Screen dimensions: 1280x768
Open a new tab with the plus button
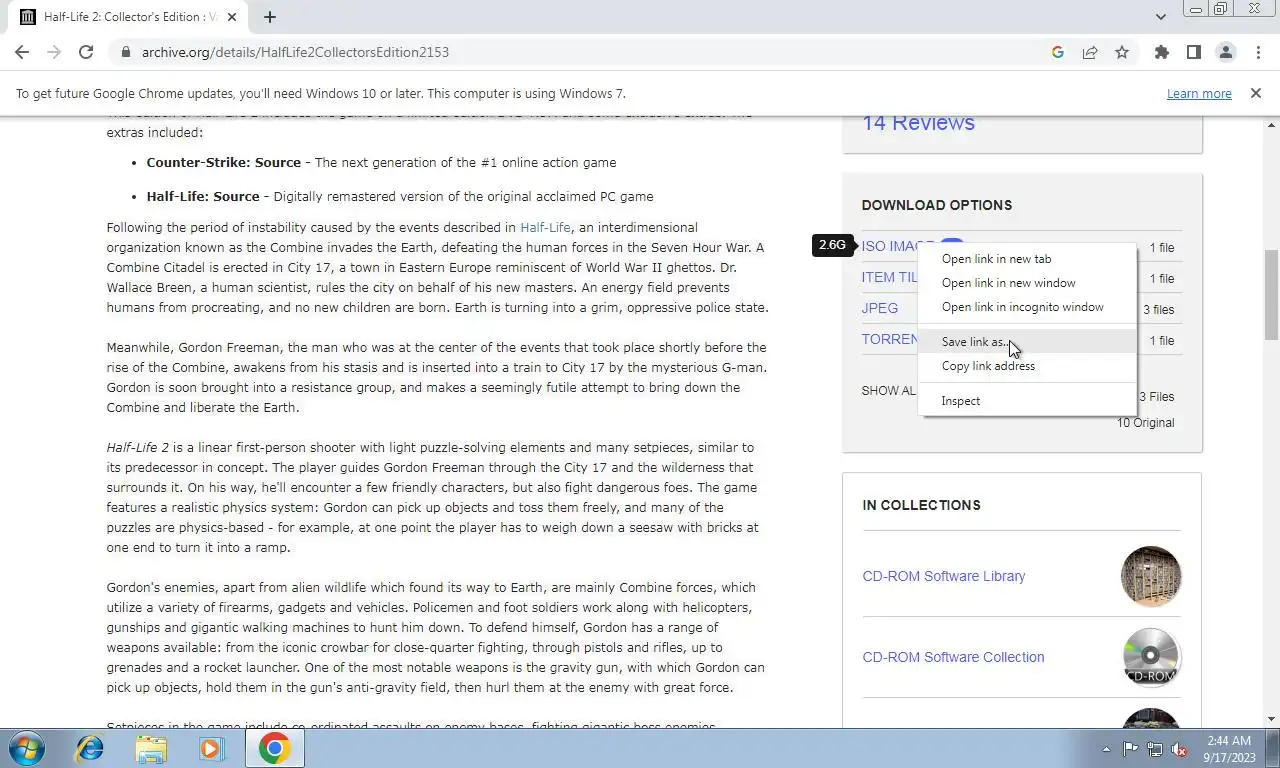[x=270, y=17]
